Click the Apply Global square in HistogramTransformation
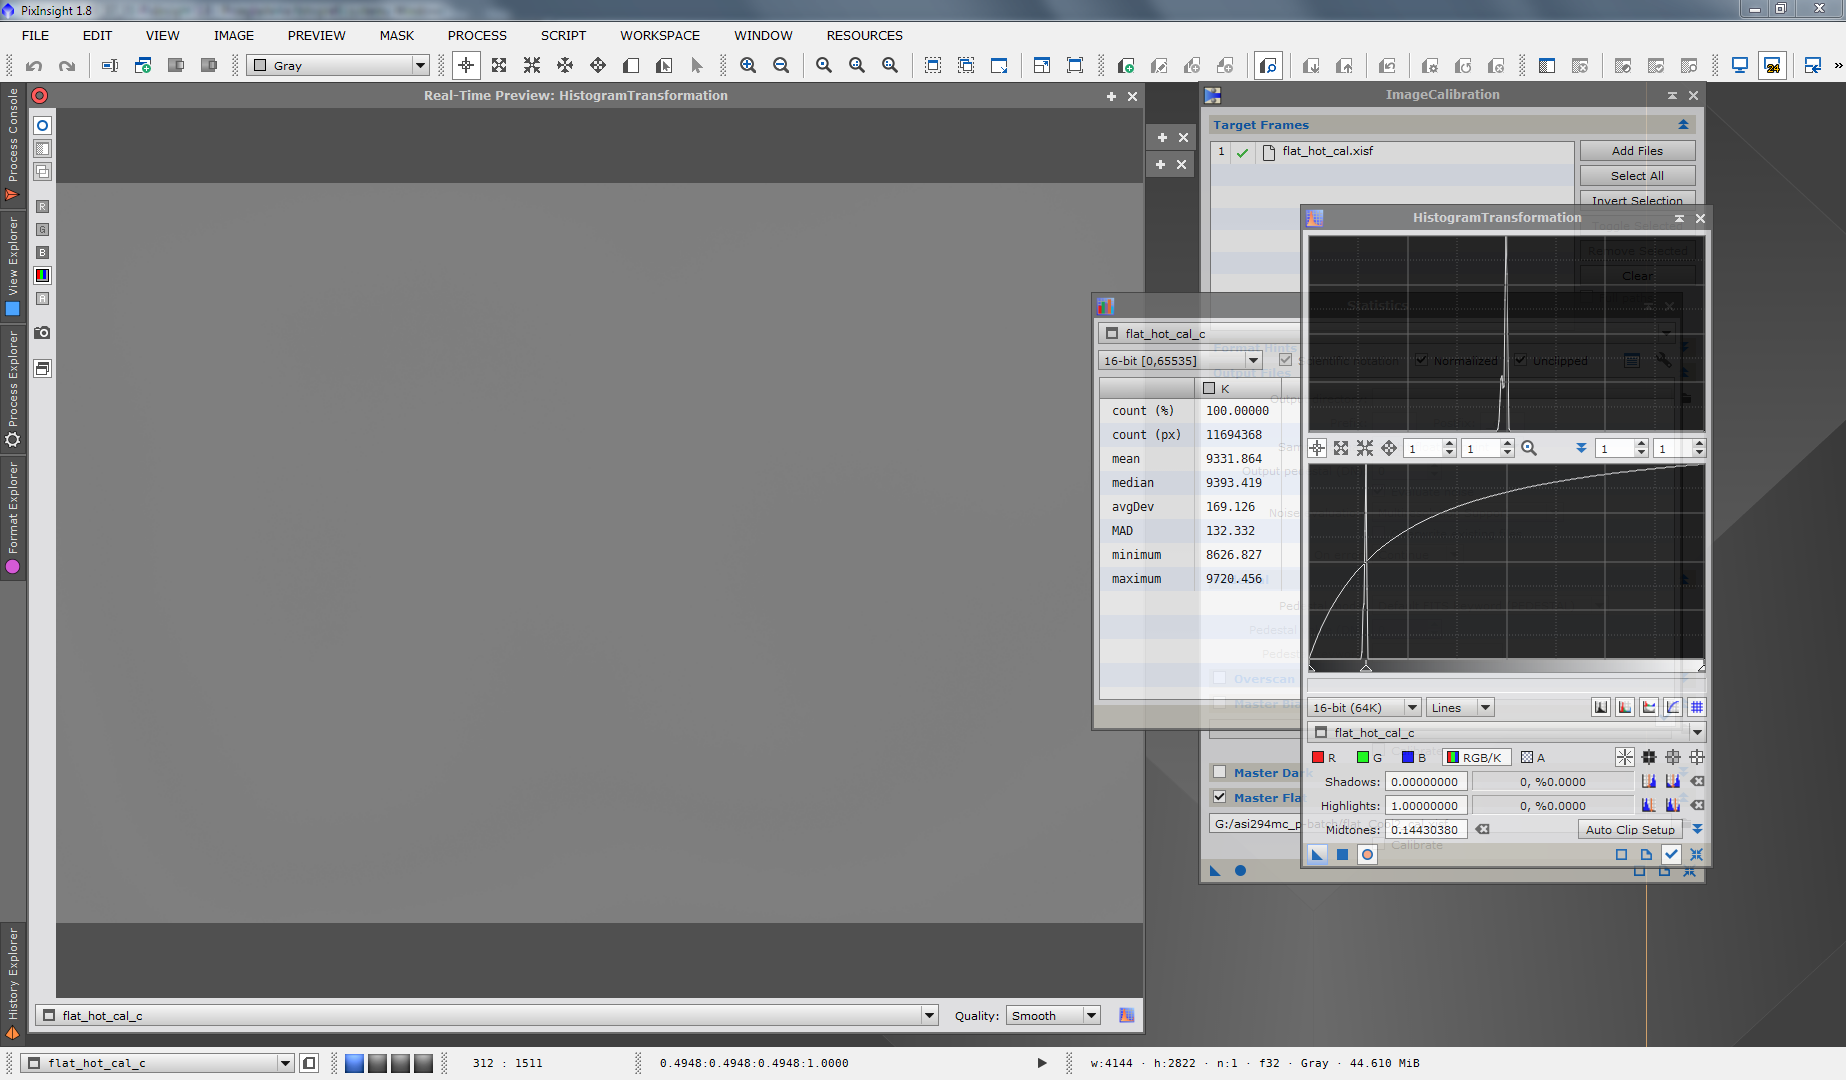The height and width of the screenshot is (1080, 1846). click(x=1342, y=855)
